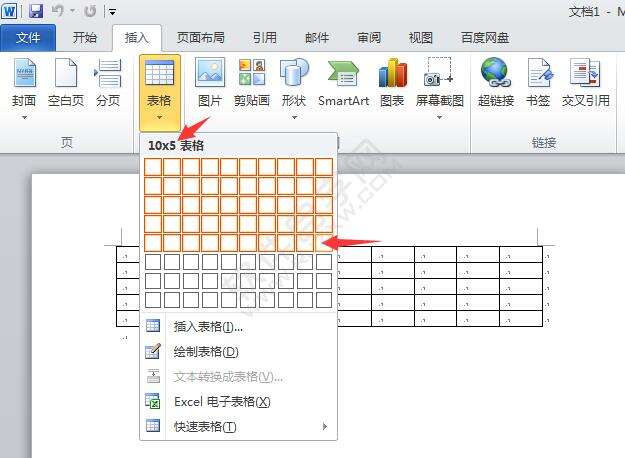Image resolution: width=625 pixels, height=458 pixels.
Task: Insert a chart with 图表 icon
Action: pos(393,73)
